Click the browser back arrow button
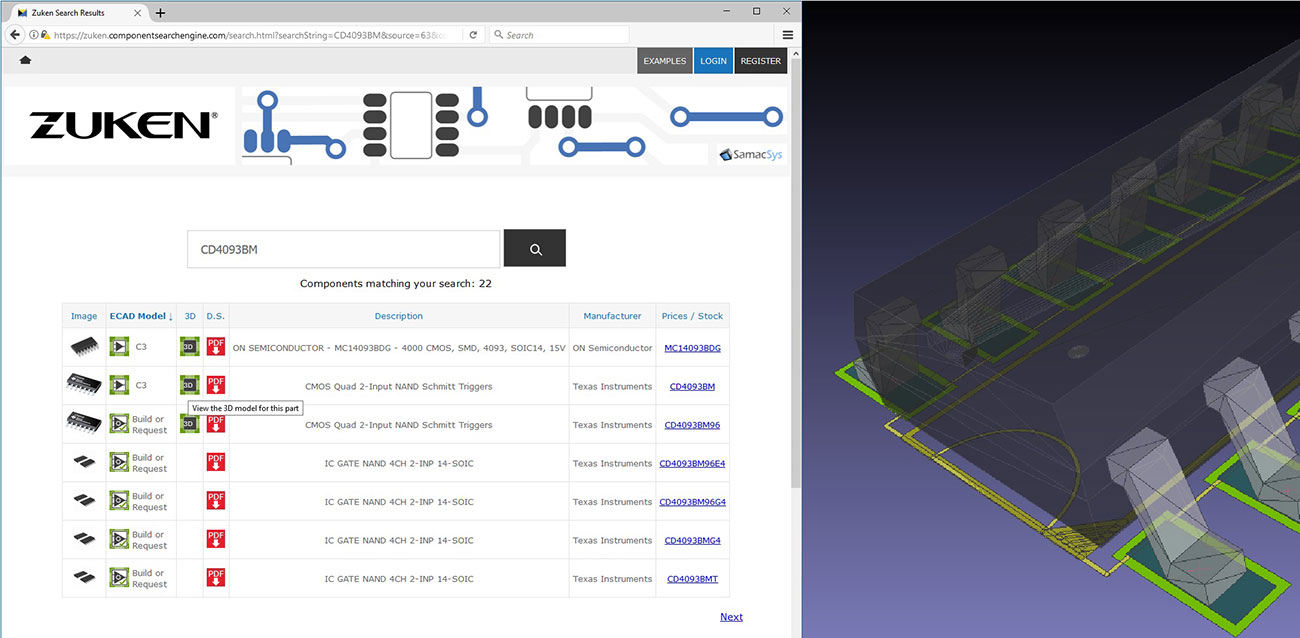 pyautogui.click(x=15, y=35)
